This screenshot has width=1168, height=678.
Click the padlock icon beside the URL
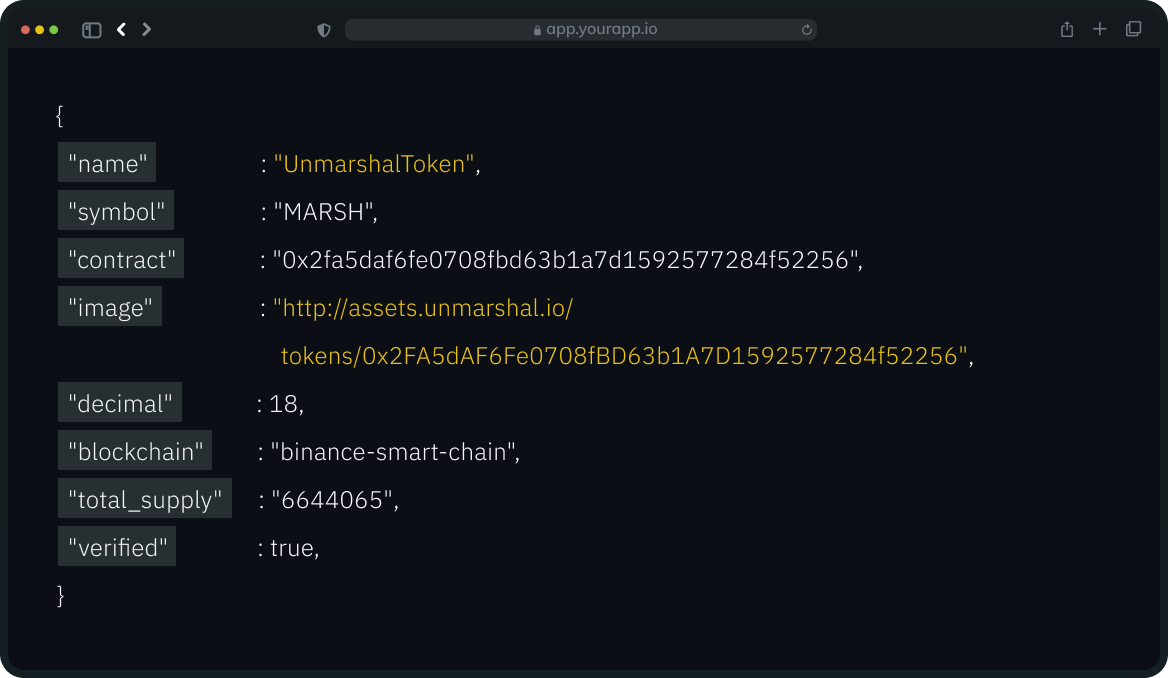pos(538,30)
